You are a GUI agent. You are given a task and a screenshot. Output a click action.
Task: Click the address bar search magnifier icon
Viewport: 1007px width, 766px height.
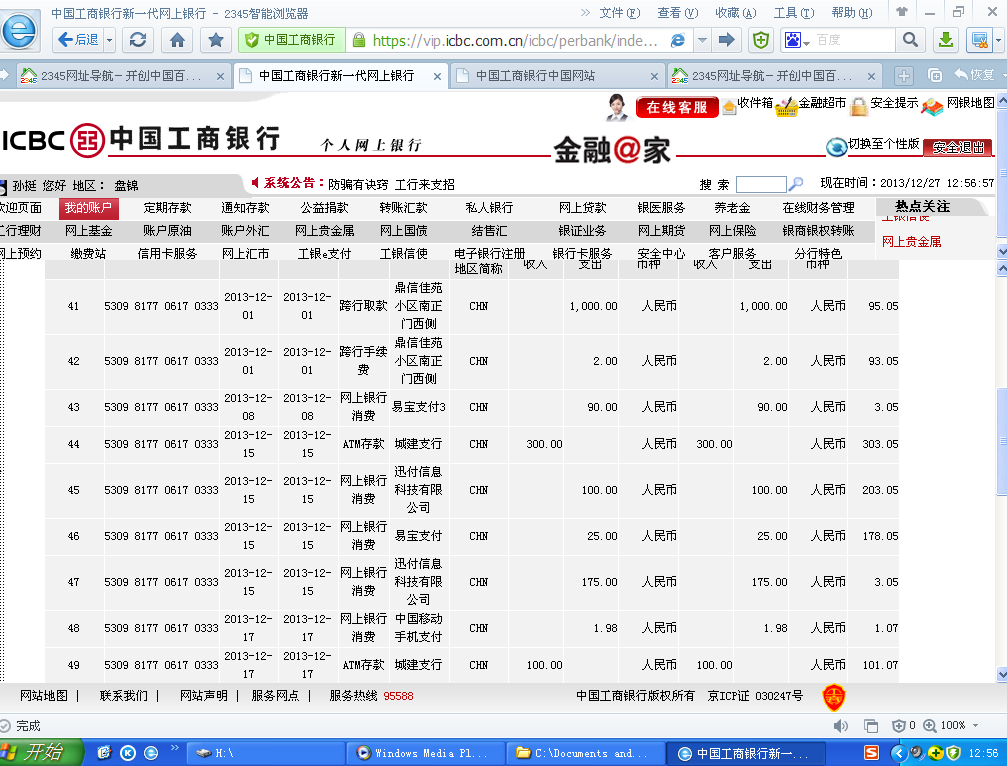pyautogui.click(x=910, y=40)
